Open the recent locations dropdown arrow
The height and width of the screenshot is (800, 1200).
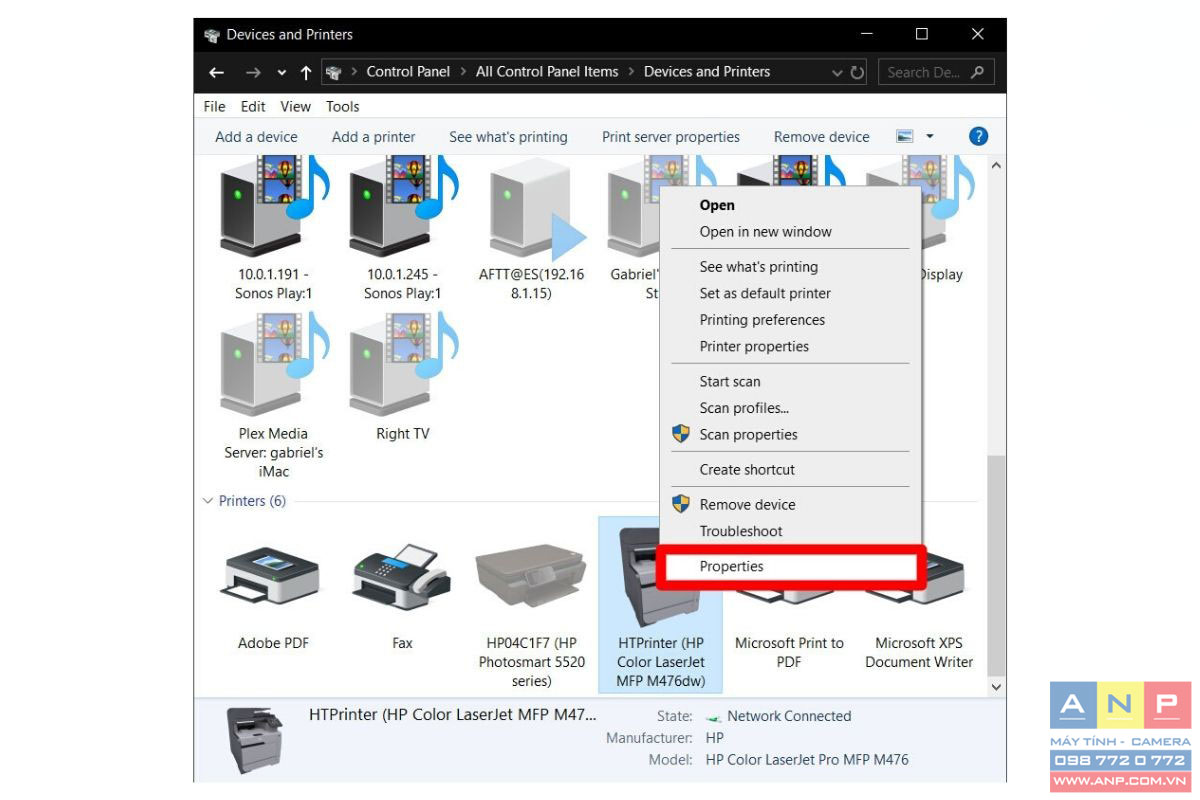click(281, 73)
